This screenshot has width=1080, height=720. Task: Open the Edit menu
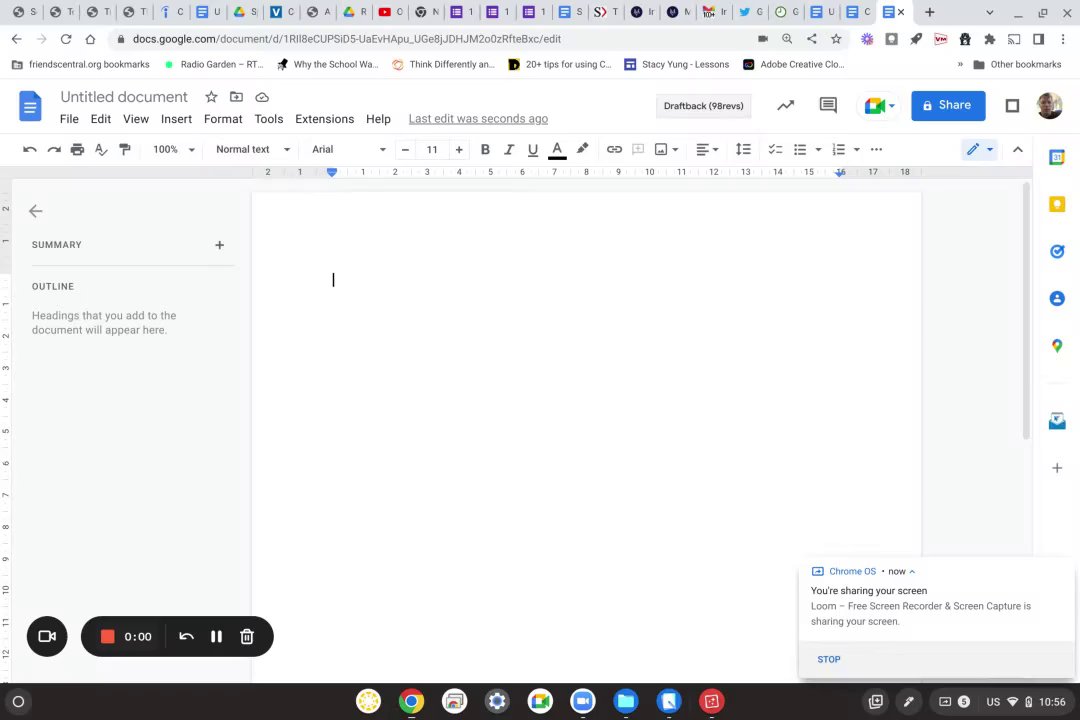point(101,119)
